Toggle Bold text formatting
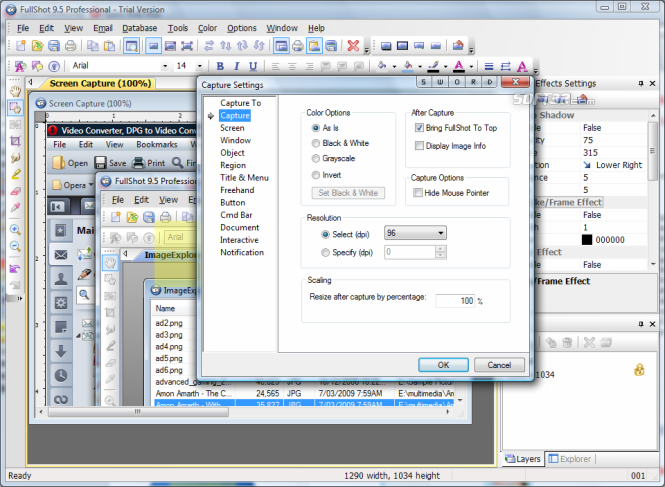Viewport: 665px width, 487px height. pyautogui.click(x=220, y=66)
